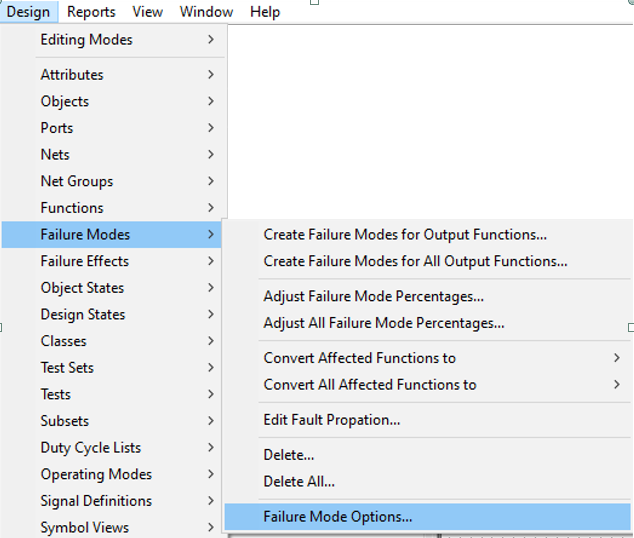Select Adjust Failure Mode Percentages

tap(427, 296)
